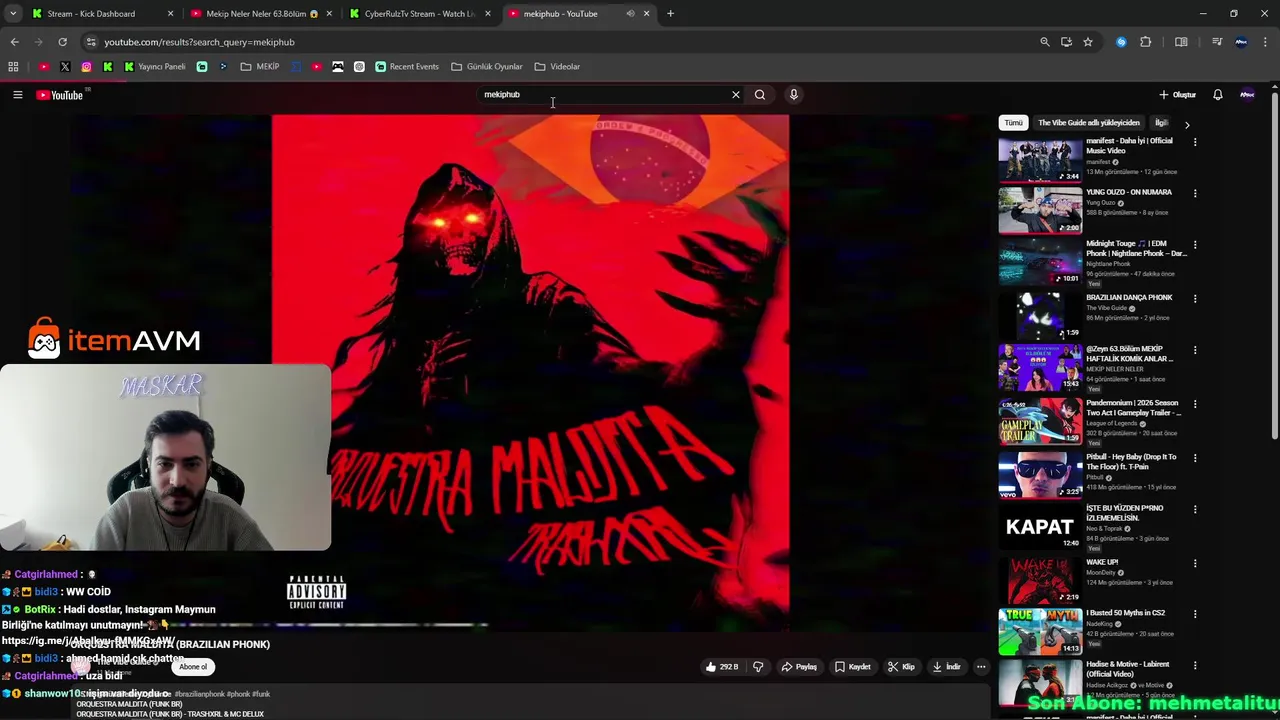Go to YouTube home via logo
Image resolution: width=1280 pixels, height=720 pixels.
click(60, 95)
